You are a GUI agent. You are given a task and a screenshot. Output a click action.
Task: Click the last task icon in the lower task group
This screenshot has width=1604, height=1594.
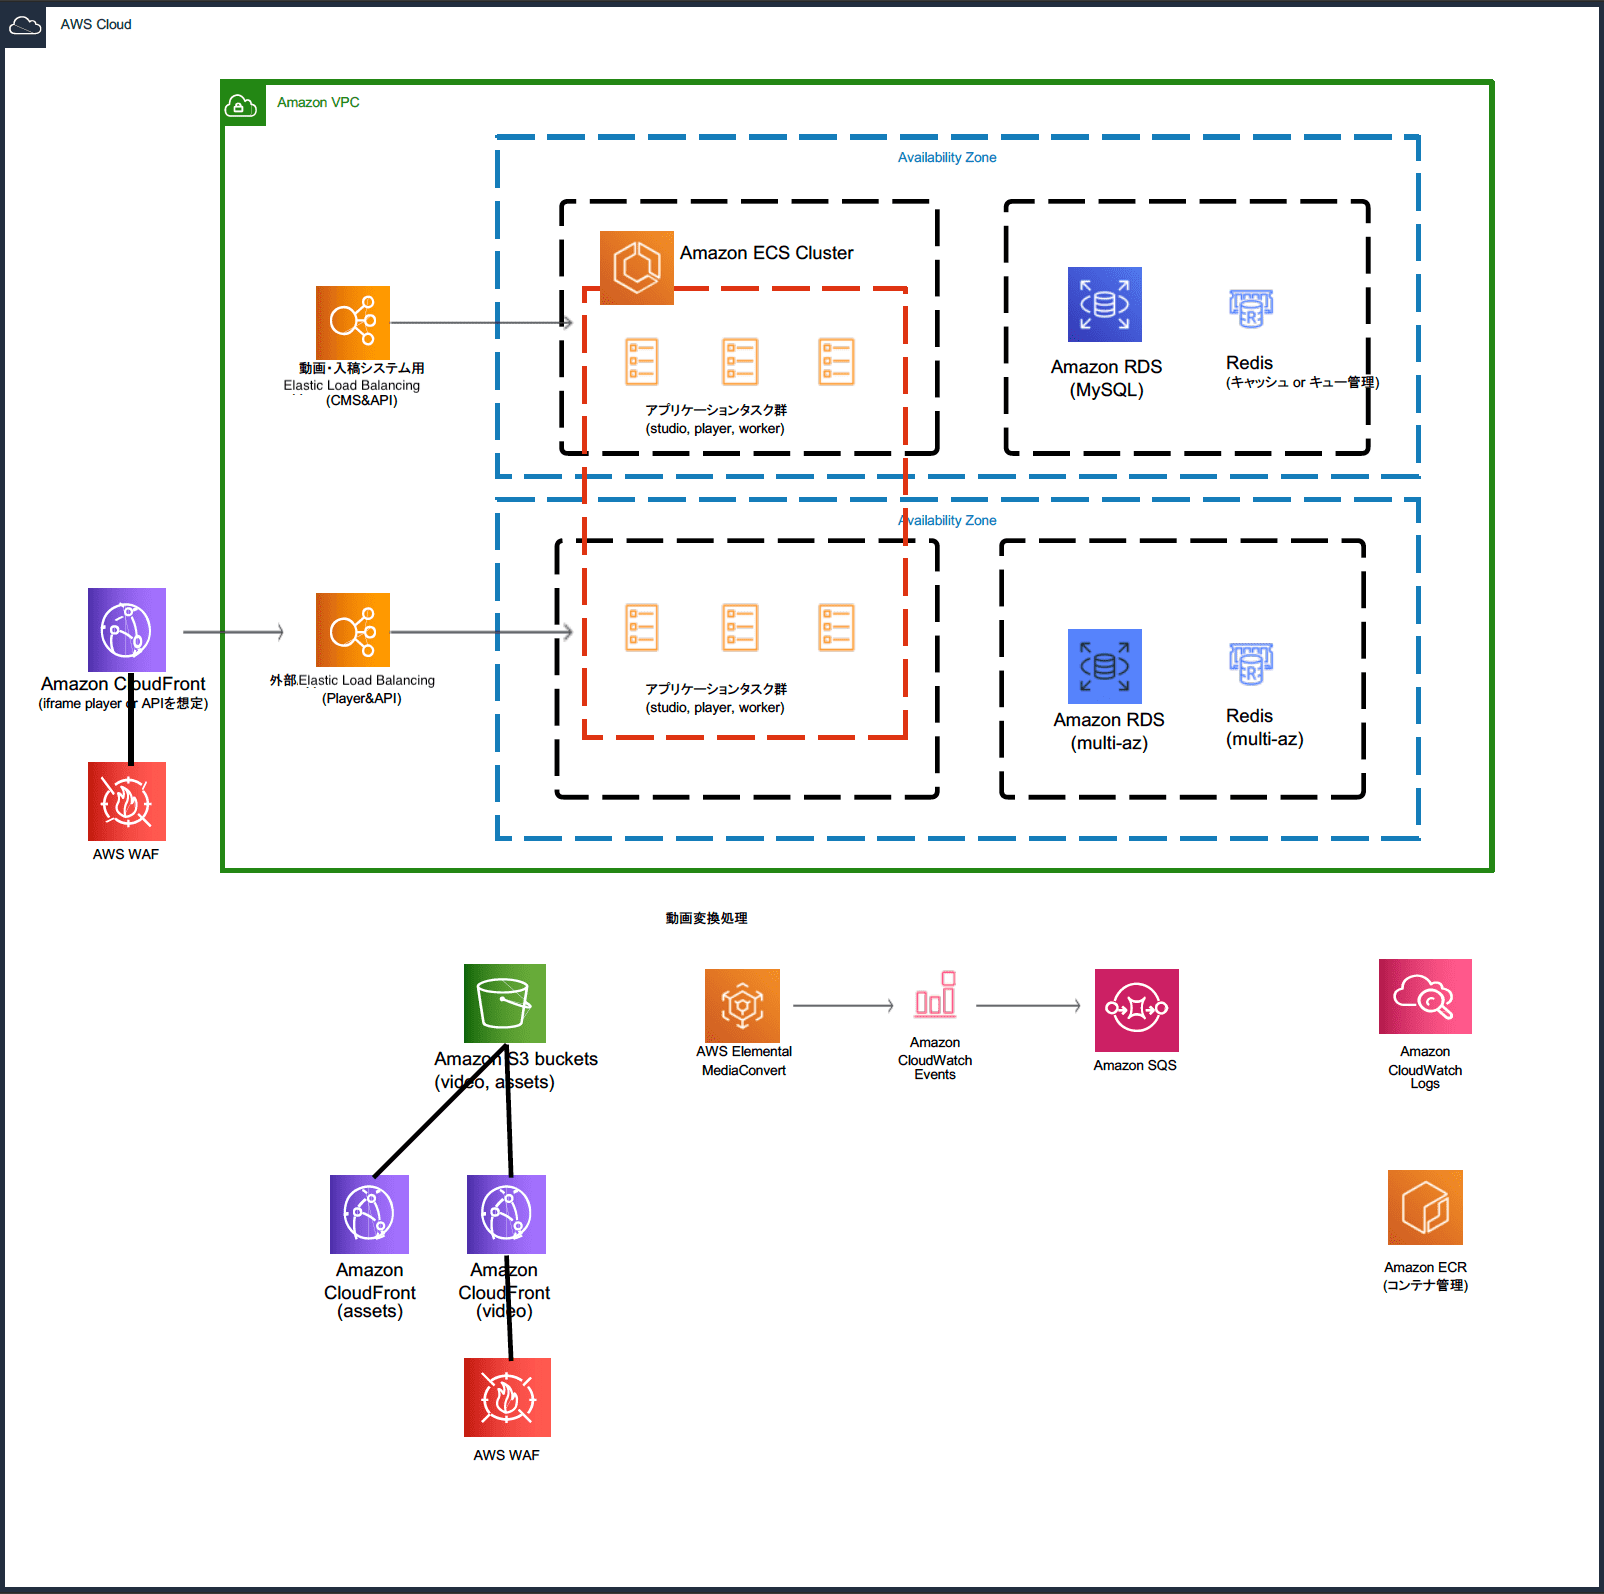pos(836,628)
